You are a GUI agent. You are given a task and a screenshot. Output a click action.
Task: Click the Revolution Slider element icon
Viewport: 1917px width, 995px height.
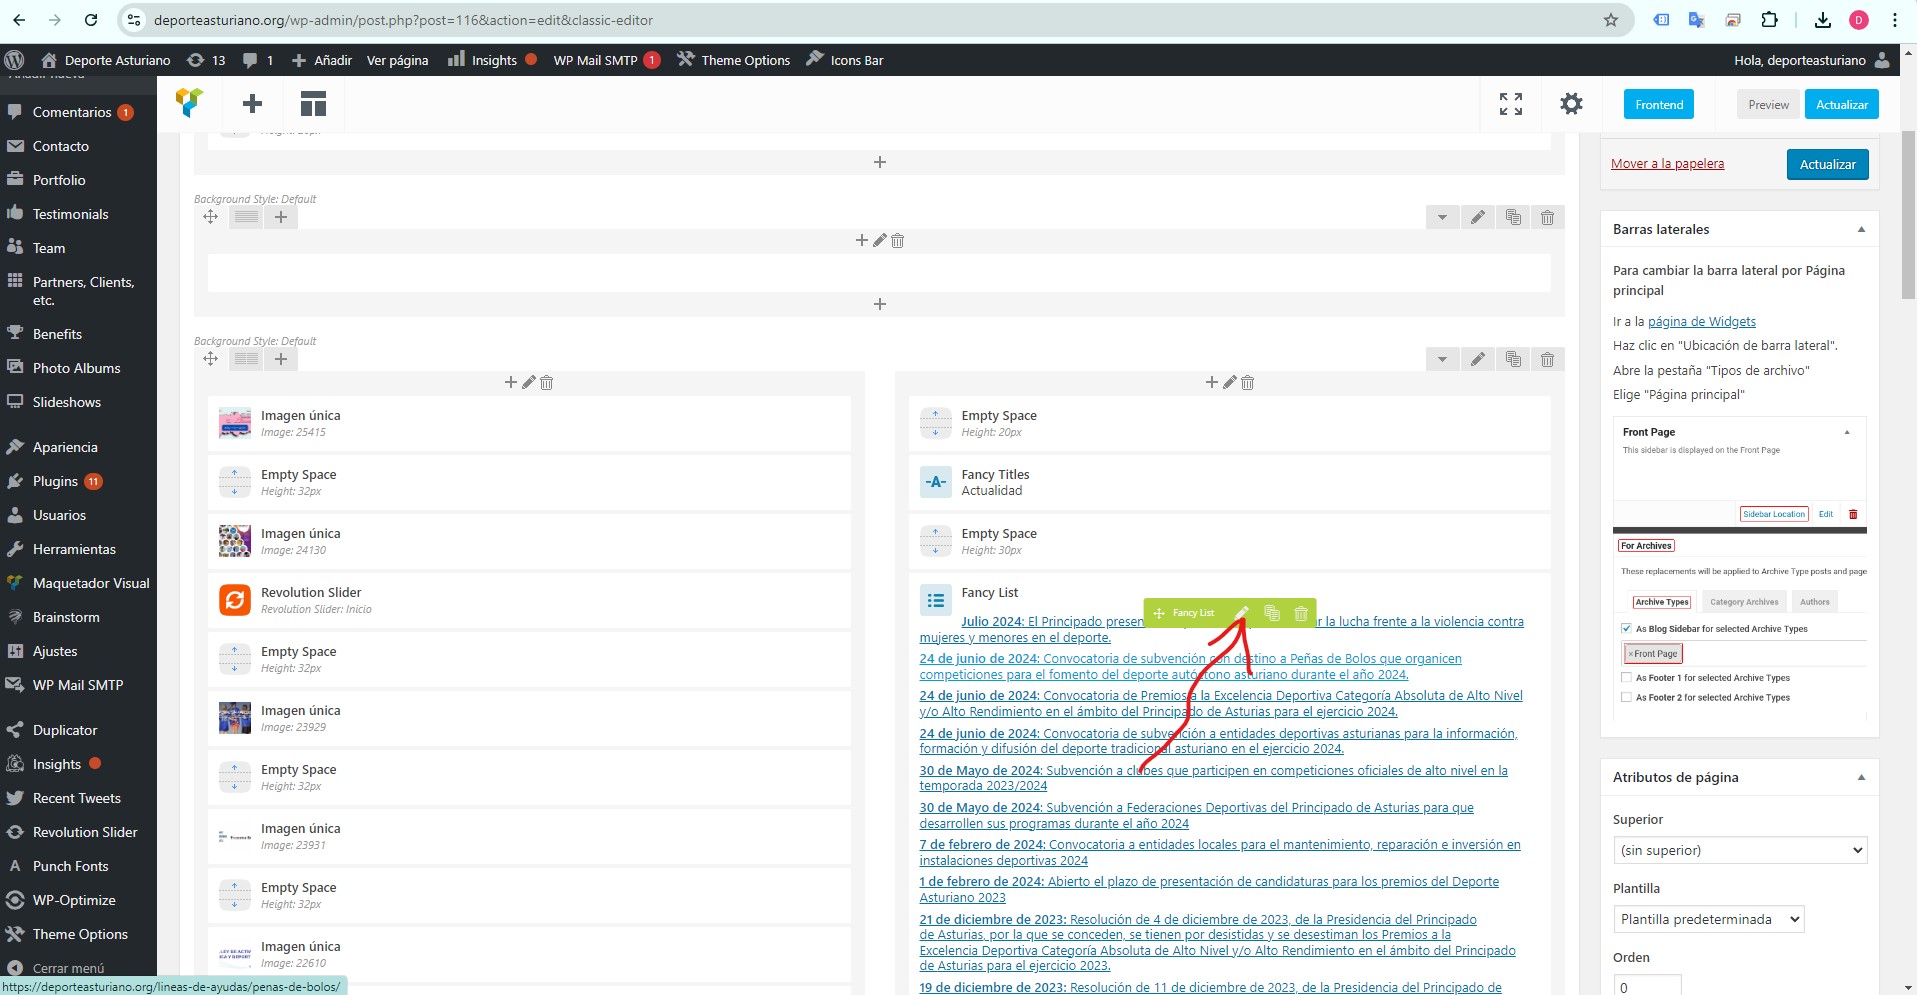[235, 600]
